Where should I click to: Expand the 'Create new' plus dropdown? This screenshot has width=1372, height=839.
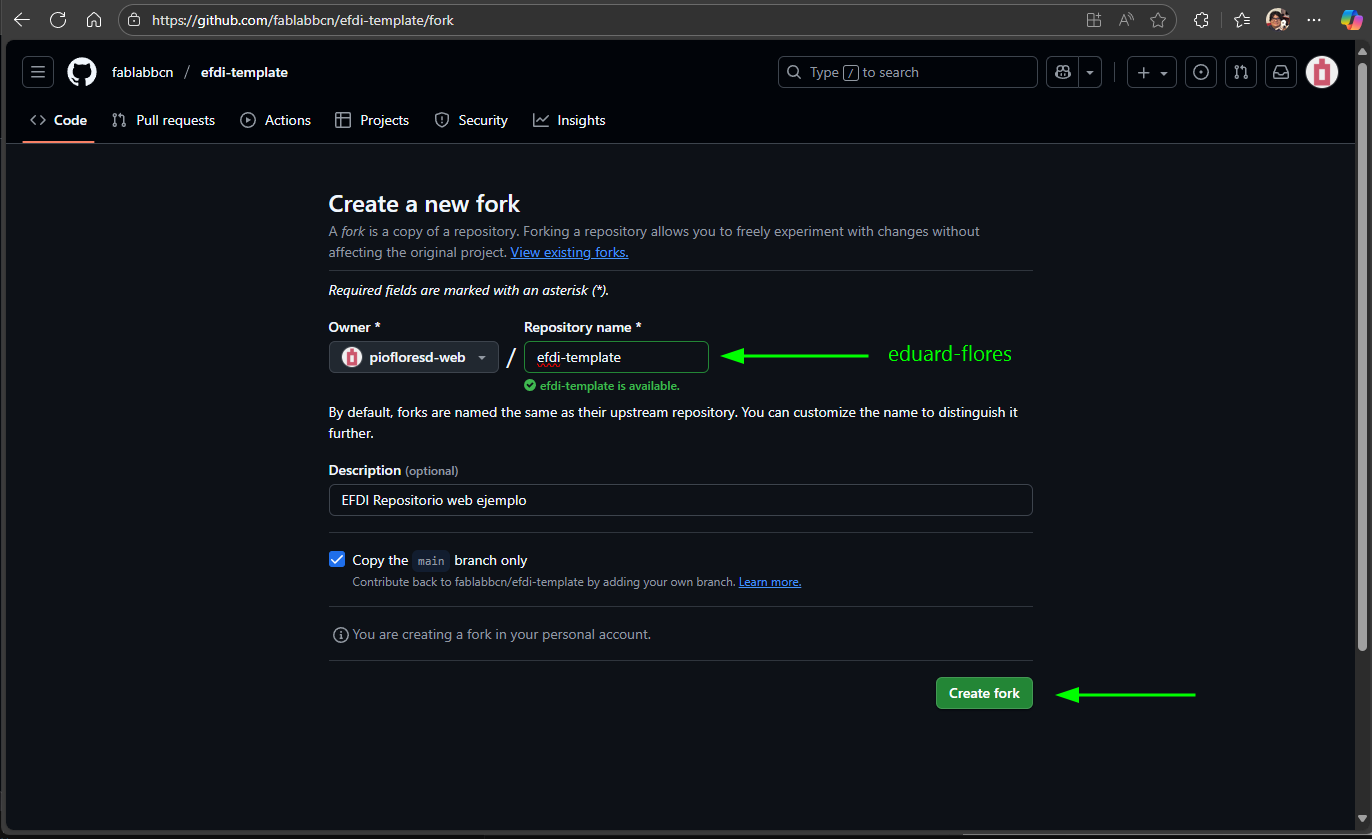[x=1151, y=72]
